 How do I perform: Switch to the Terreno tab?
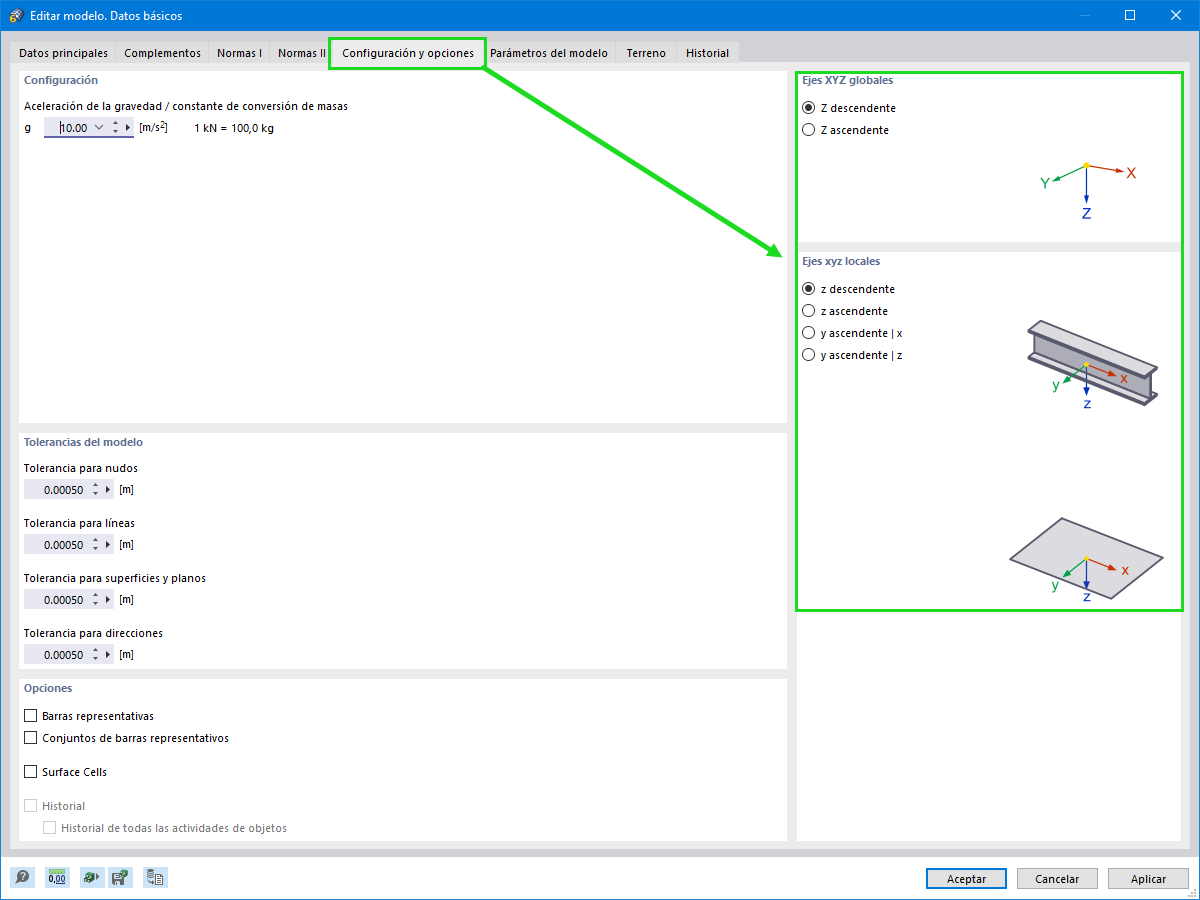point(646,53)
